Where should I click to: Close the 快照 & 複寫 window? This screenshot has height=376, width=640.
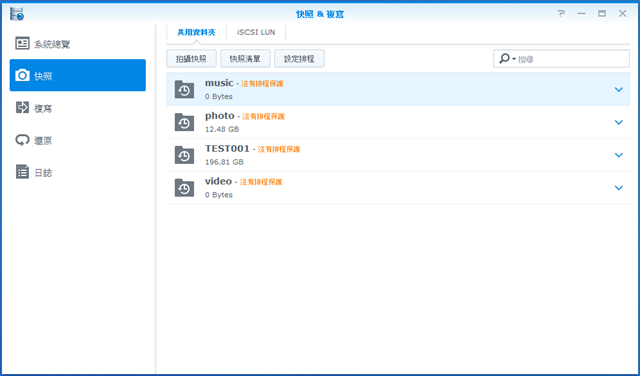click(622, 13)
